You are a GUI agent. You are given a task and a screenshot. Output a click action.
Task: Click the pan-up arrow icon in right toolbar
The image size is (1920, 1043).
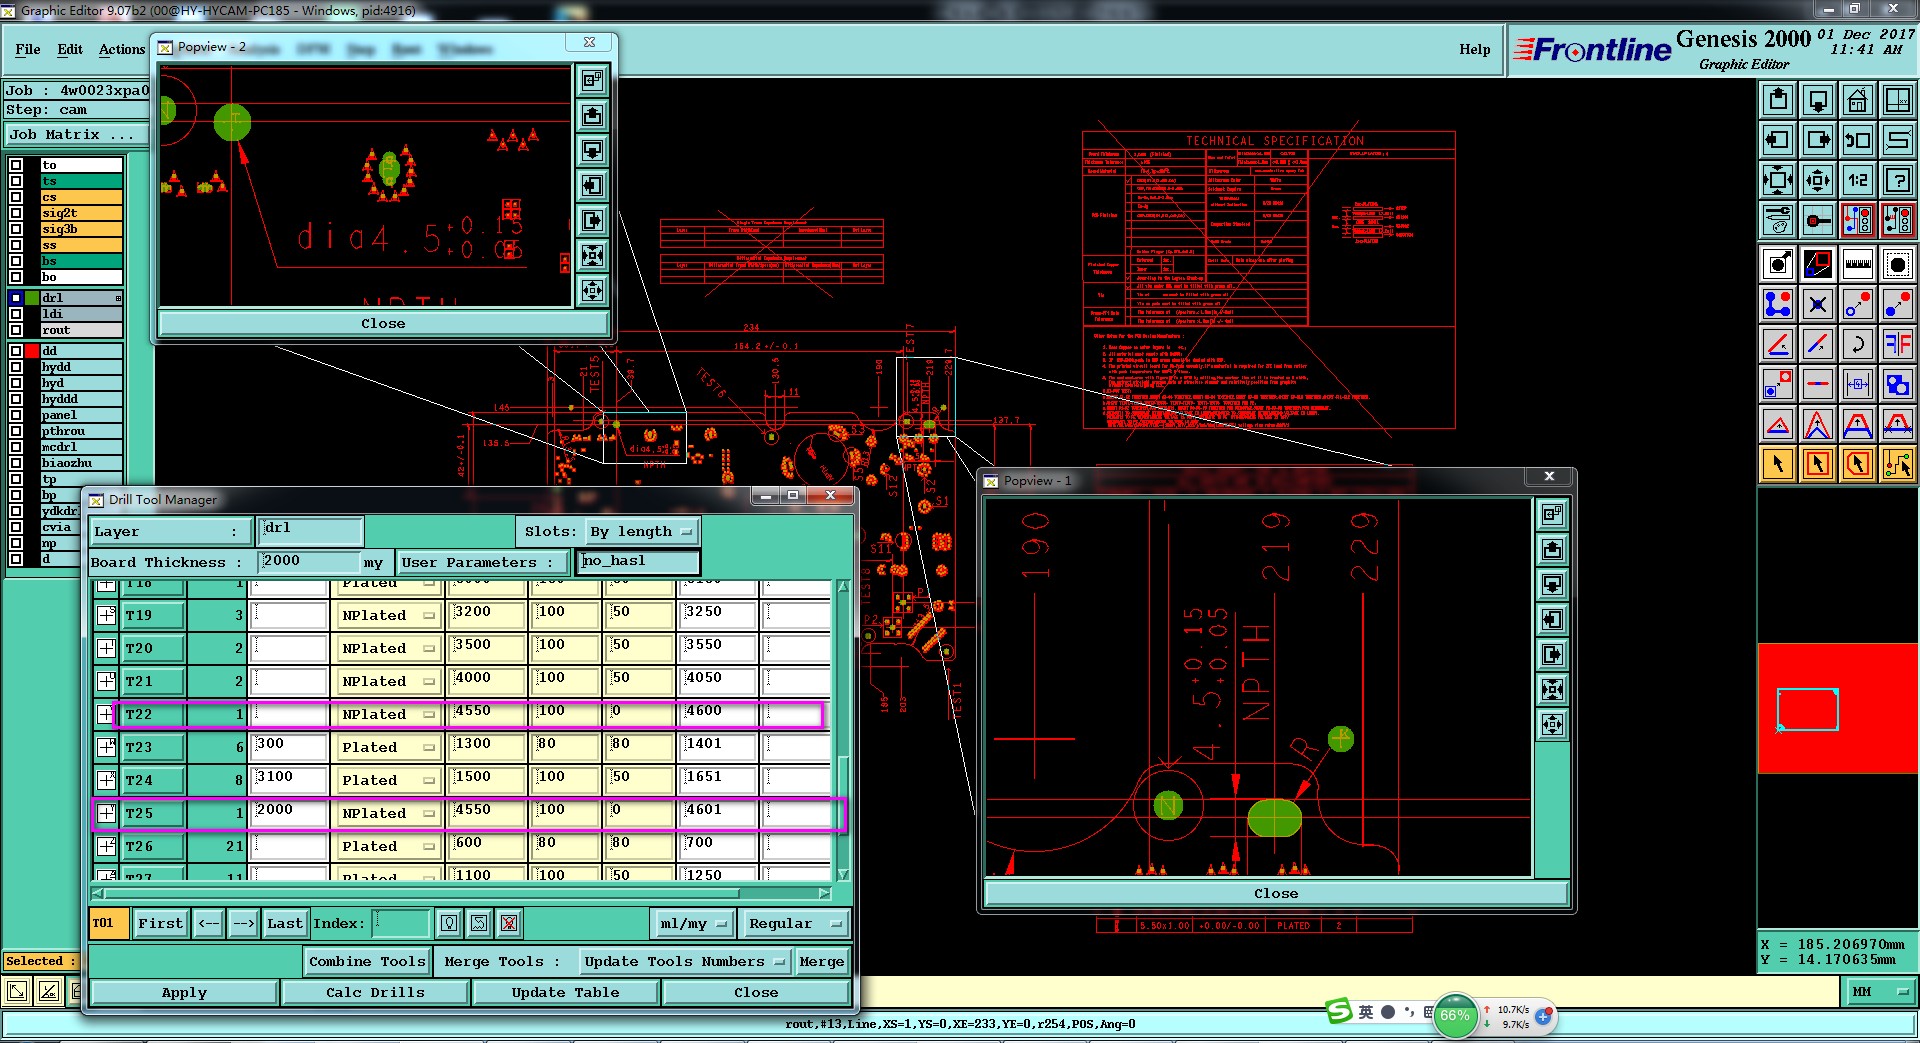1777,100
